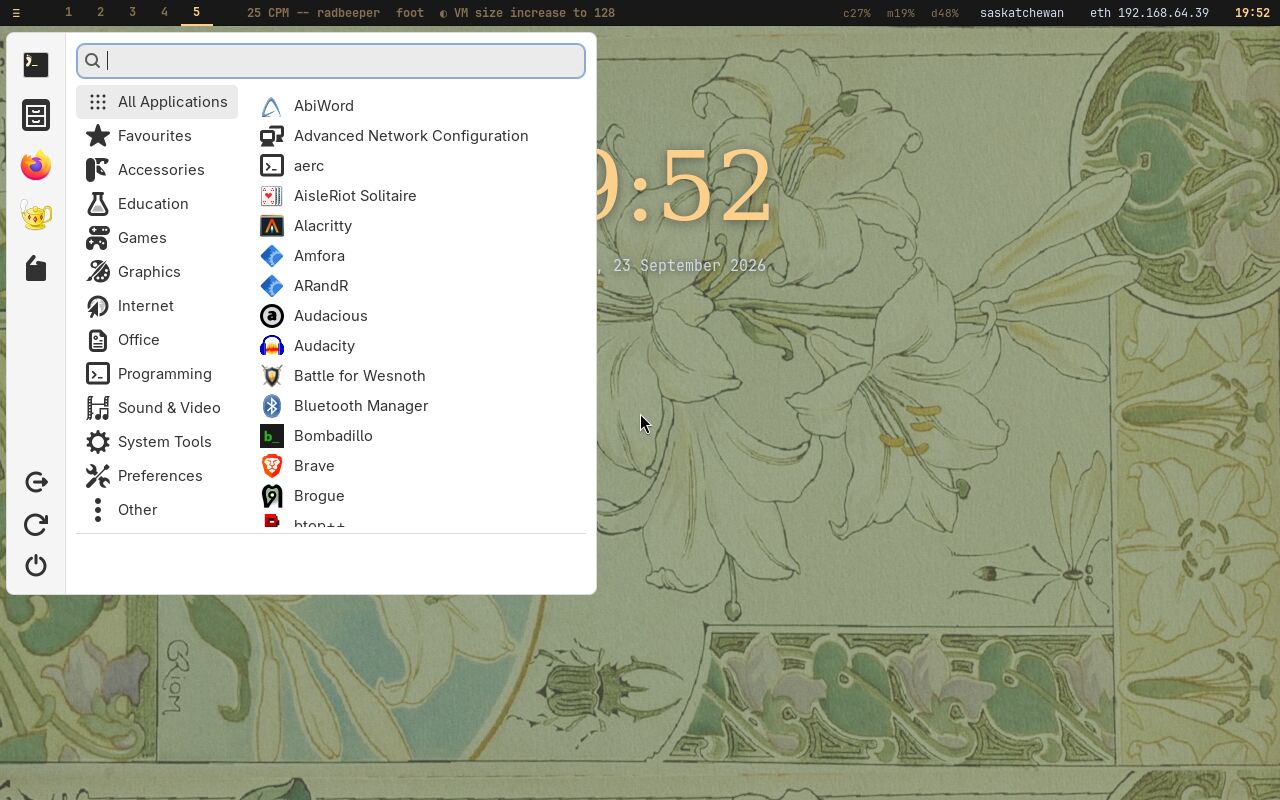Click the power off icon
Image resolution: width=1280 pixels, height=800 pixels.
coord(36,566)
